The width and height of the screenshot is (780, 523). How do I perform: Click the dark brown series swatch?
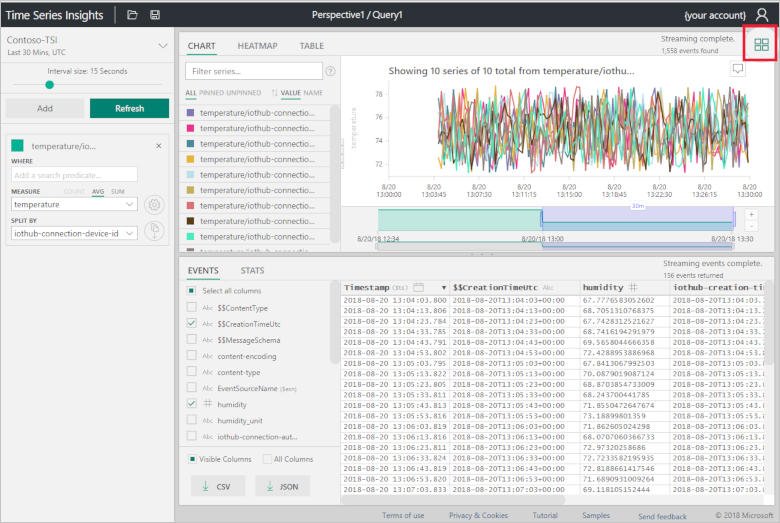point(190,221)
